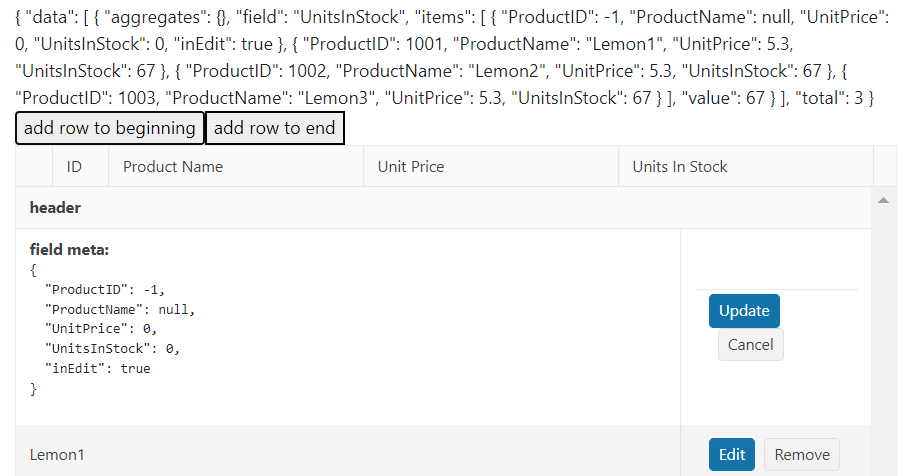Image resolution: width=900 pixels, height=476 pixels.
Task: Remove the Lemon1 row
Action: coord(802,454)
